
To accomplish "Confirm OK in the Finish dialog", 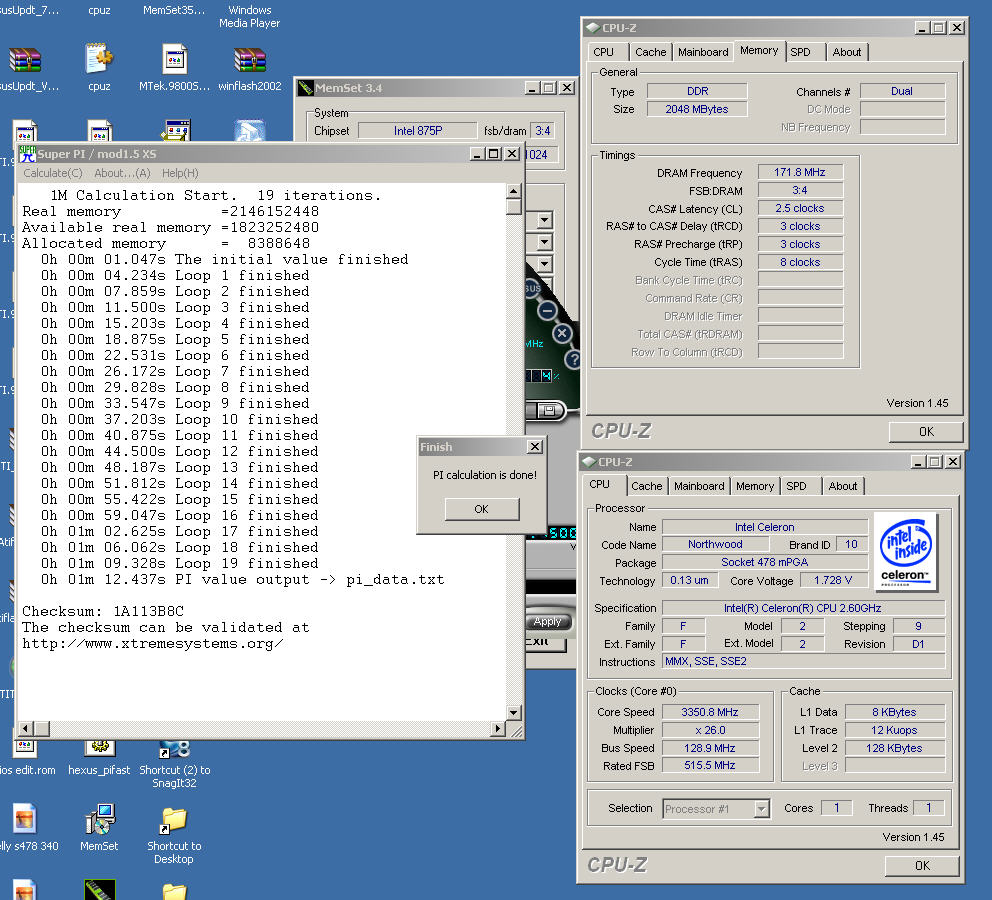I will tap(481, 509).
